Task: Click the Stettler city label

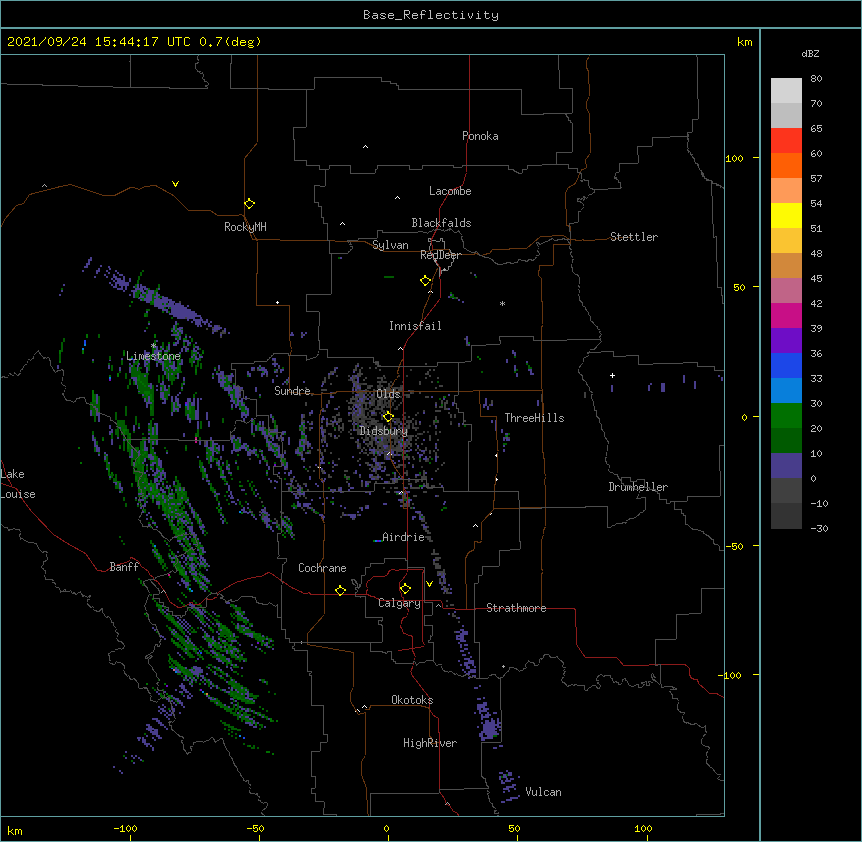Action: click(x=634, y=237)
